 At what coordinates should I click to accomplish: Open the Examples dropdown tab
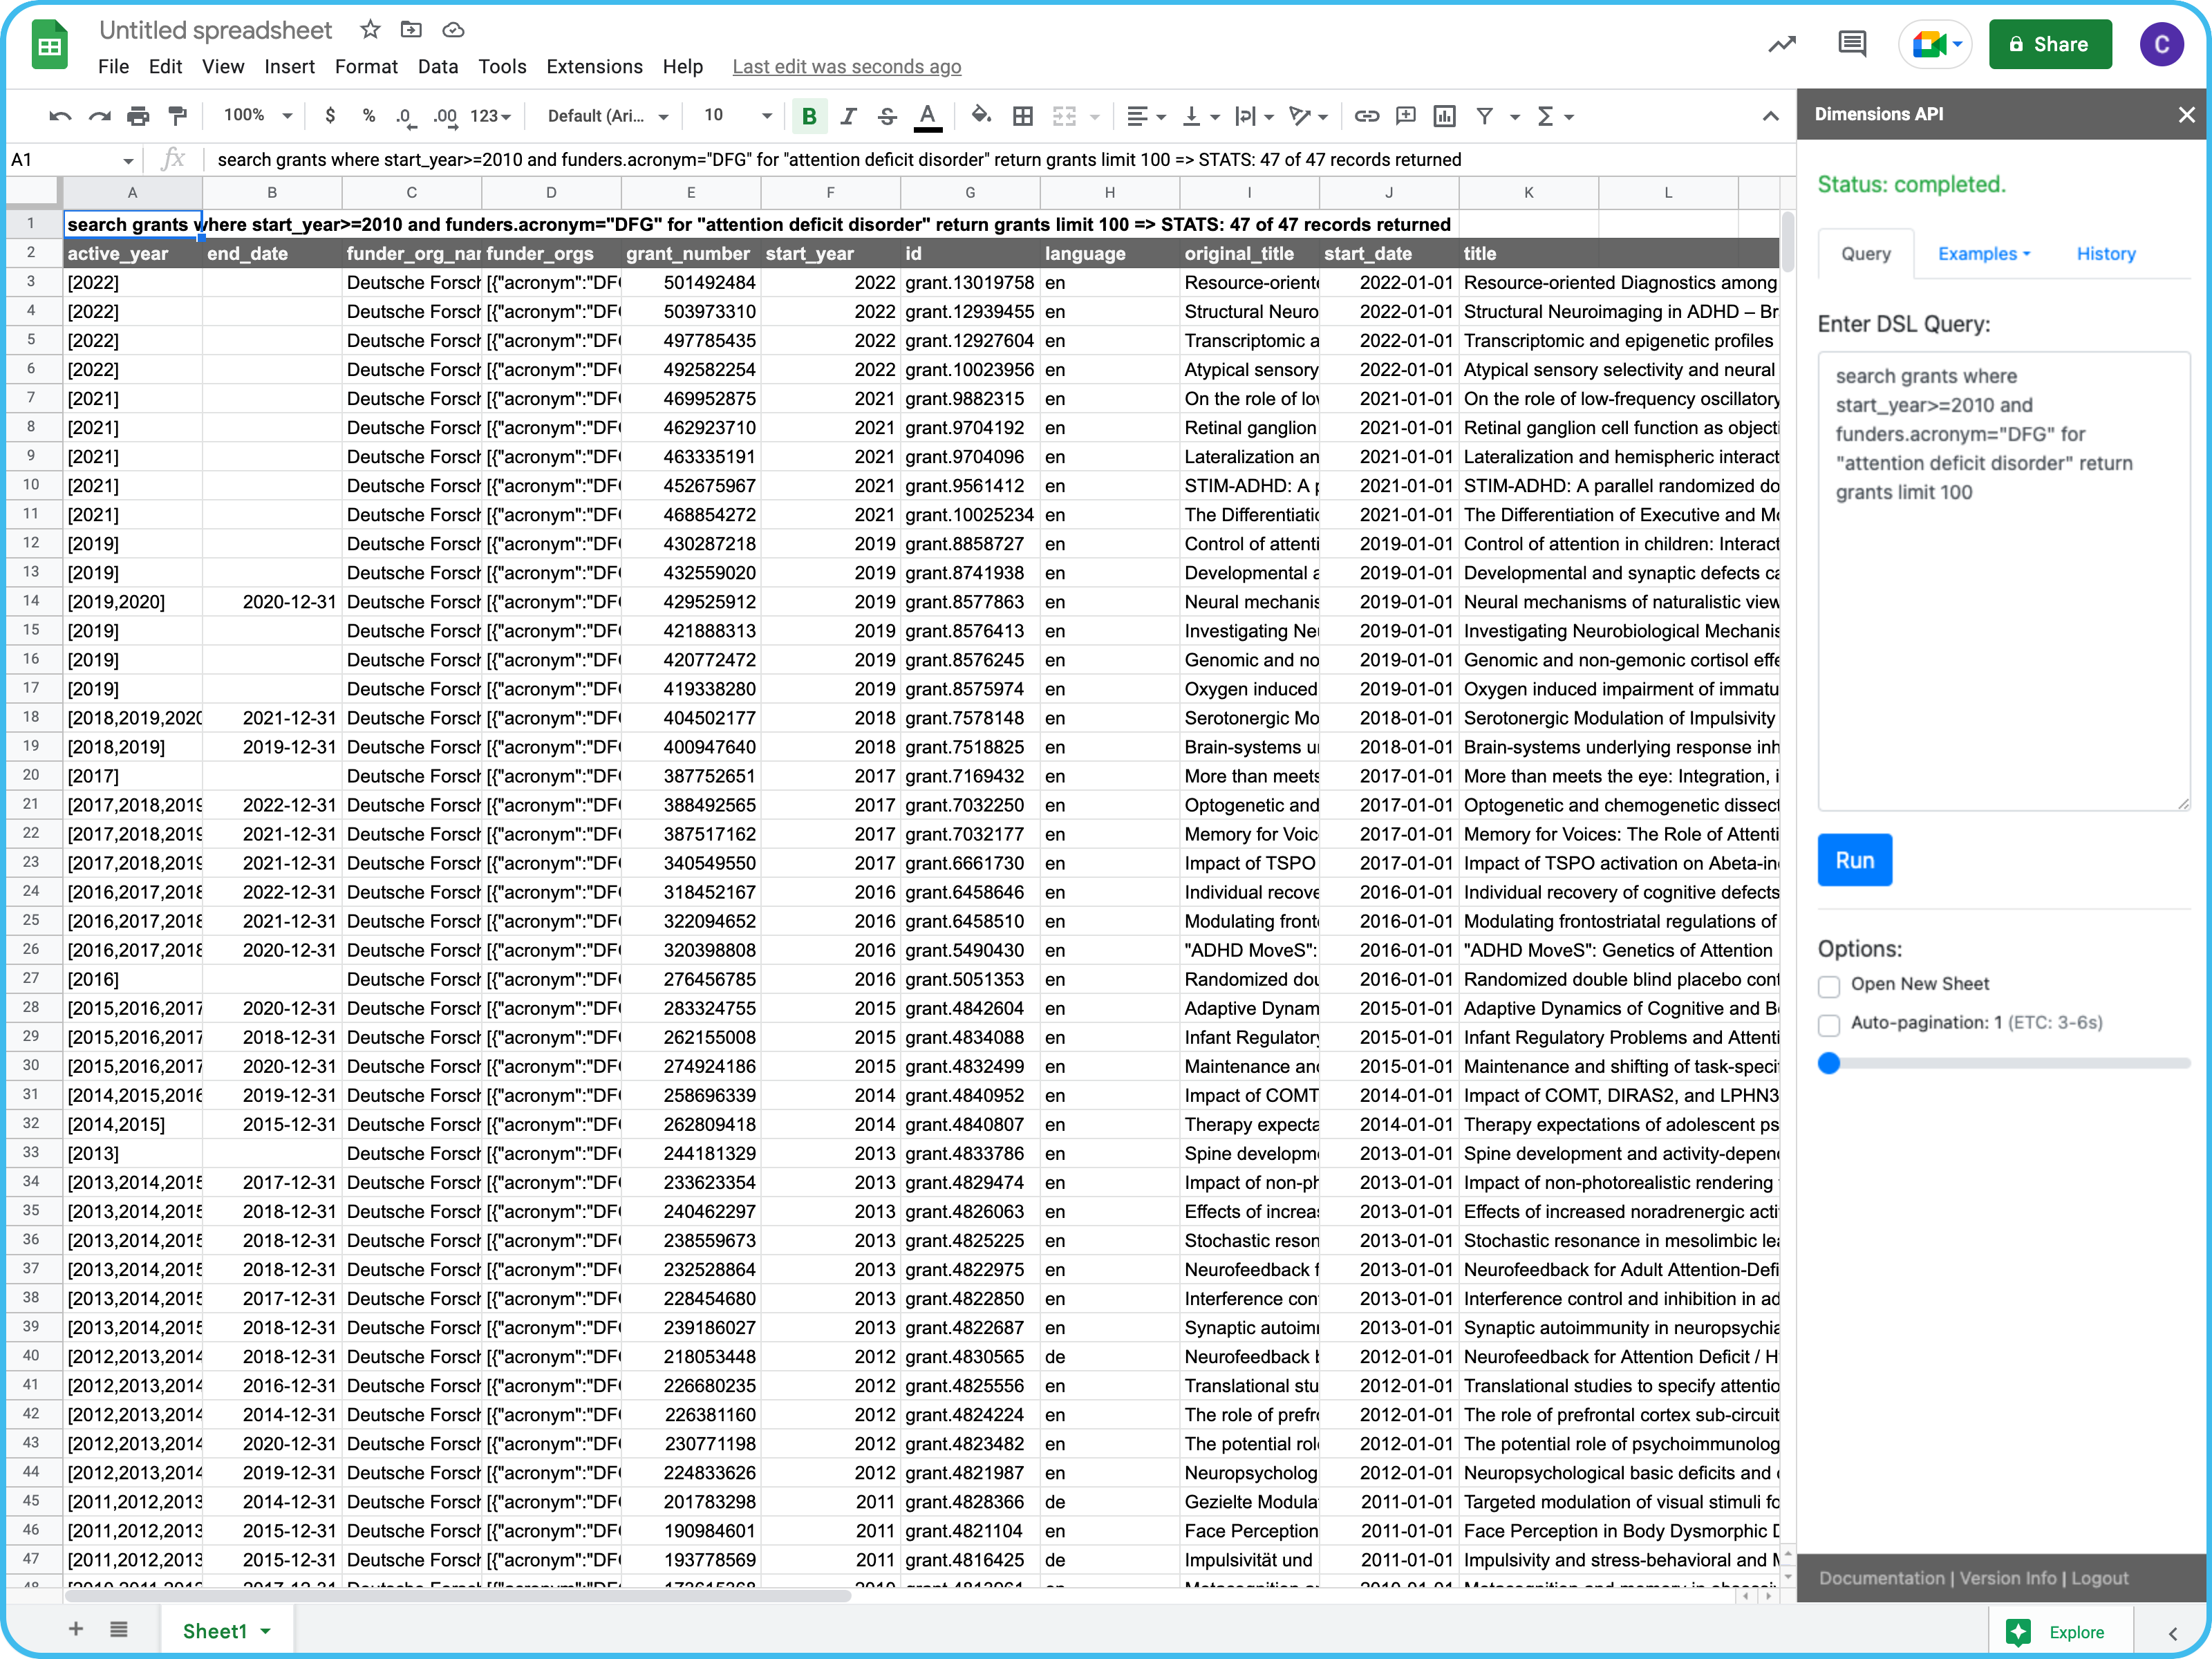click(1983, 254)
